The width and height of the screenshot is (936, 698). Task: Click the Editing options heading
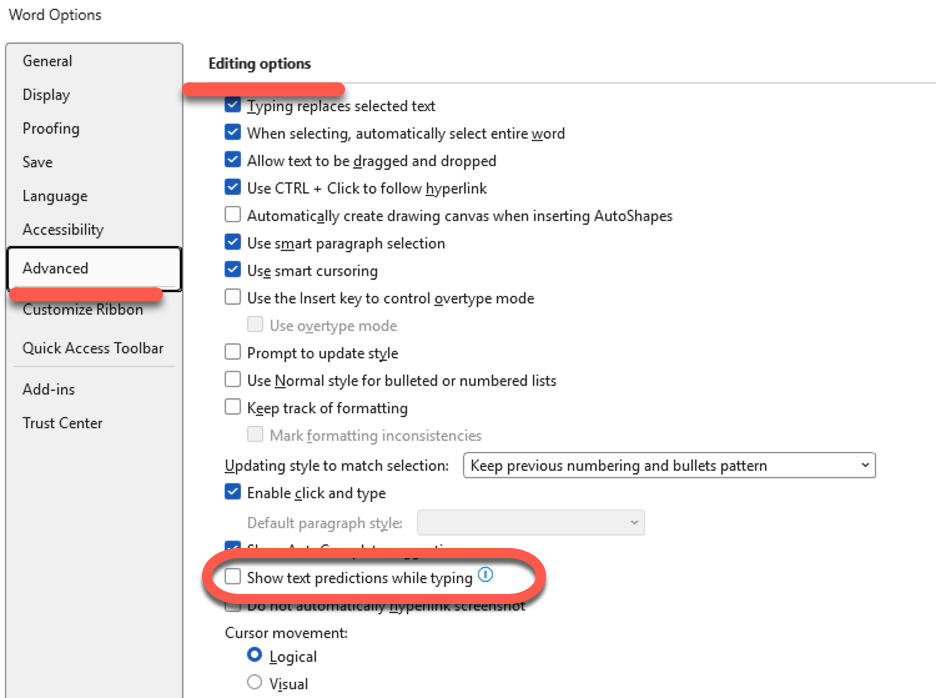point(260,63)
